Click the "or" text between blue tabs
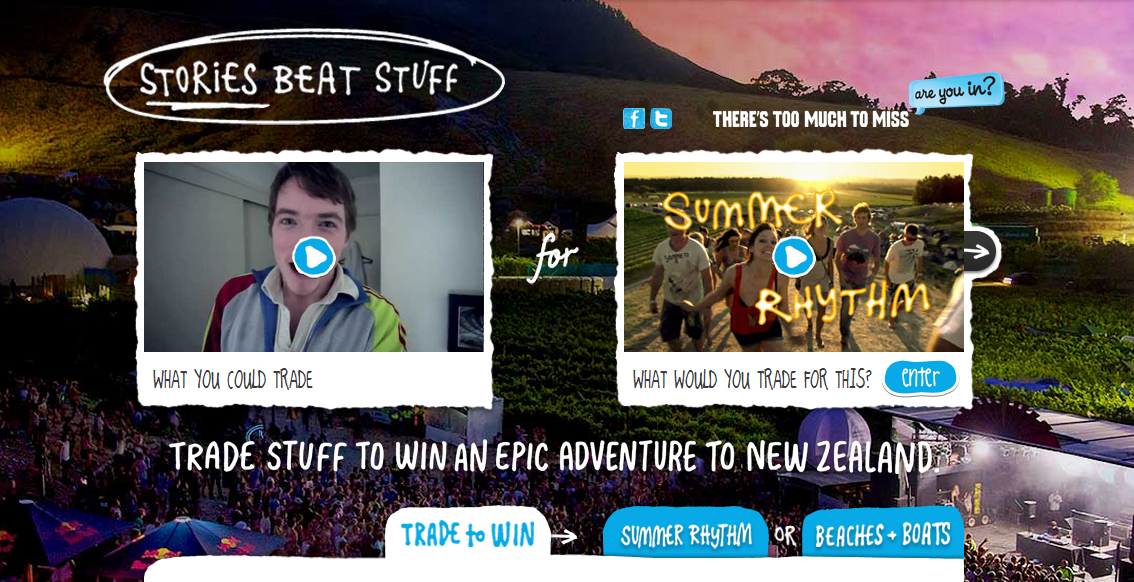This screenshot has width=1134, height=582. 785,536
